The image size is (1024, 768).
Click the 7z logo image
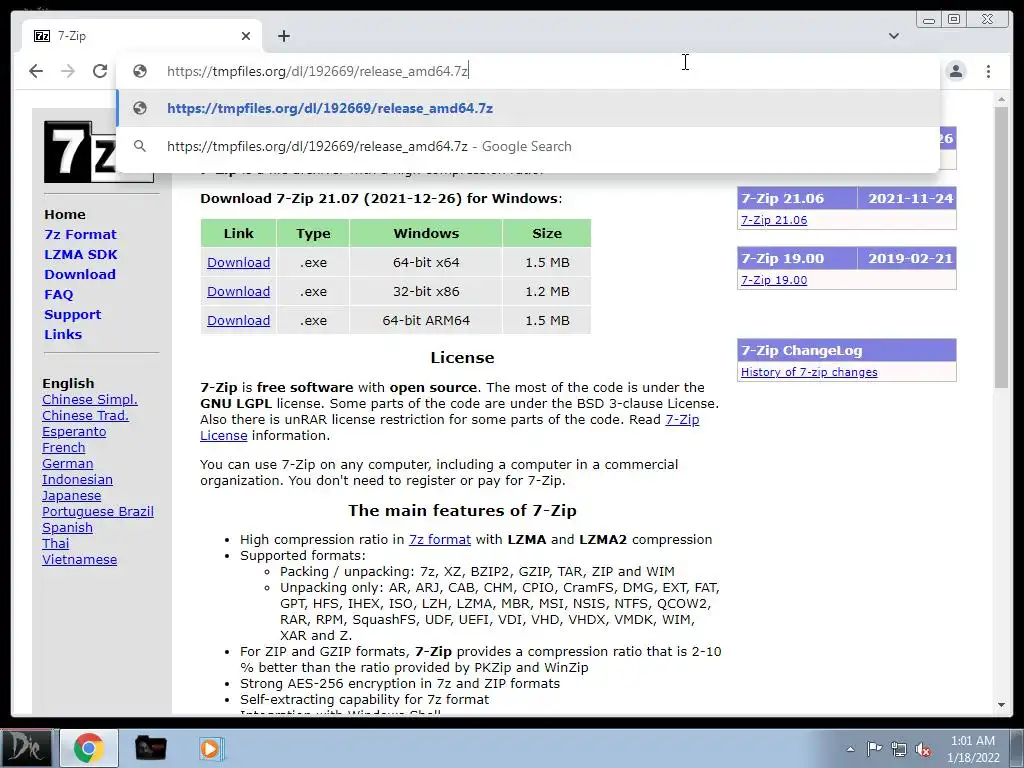[x=80, y=152]
